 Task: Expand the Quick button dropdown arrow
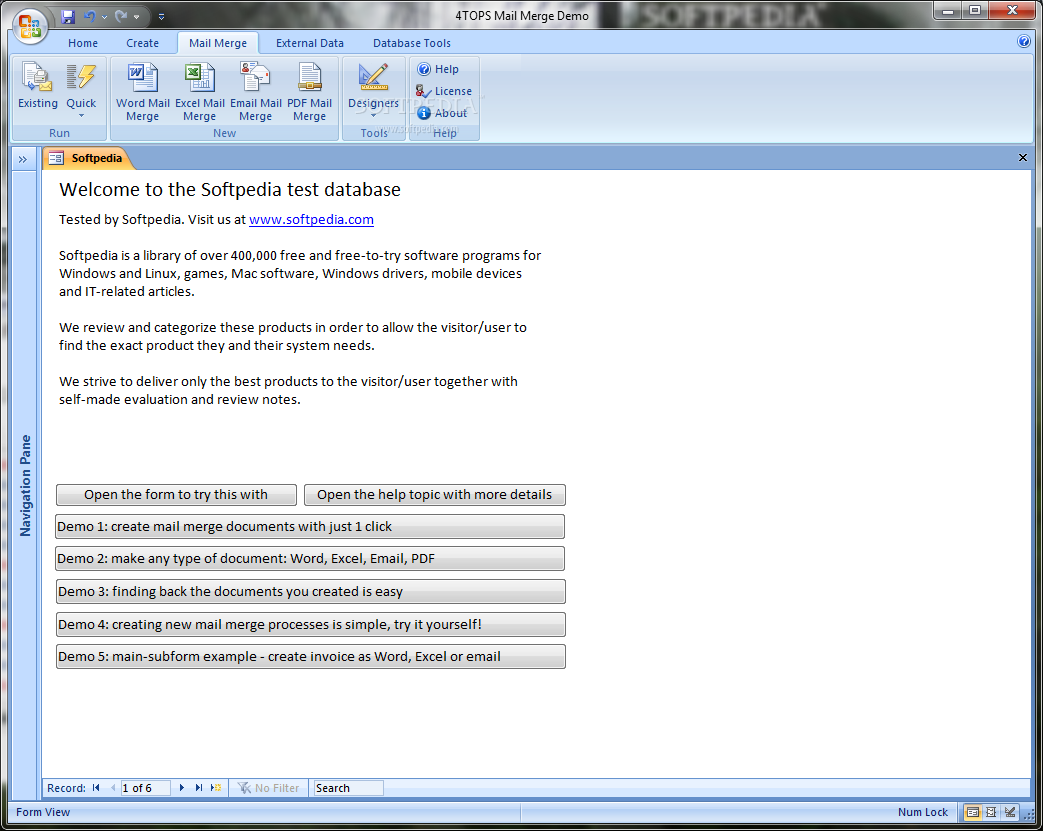click(x=81, y=116)
